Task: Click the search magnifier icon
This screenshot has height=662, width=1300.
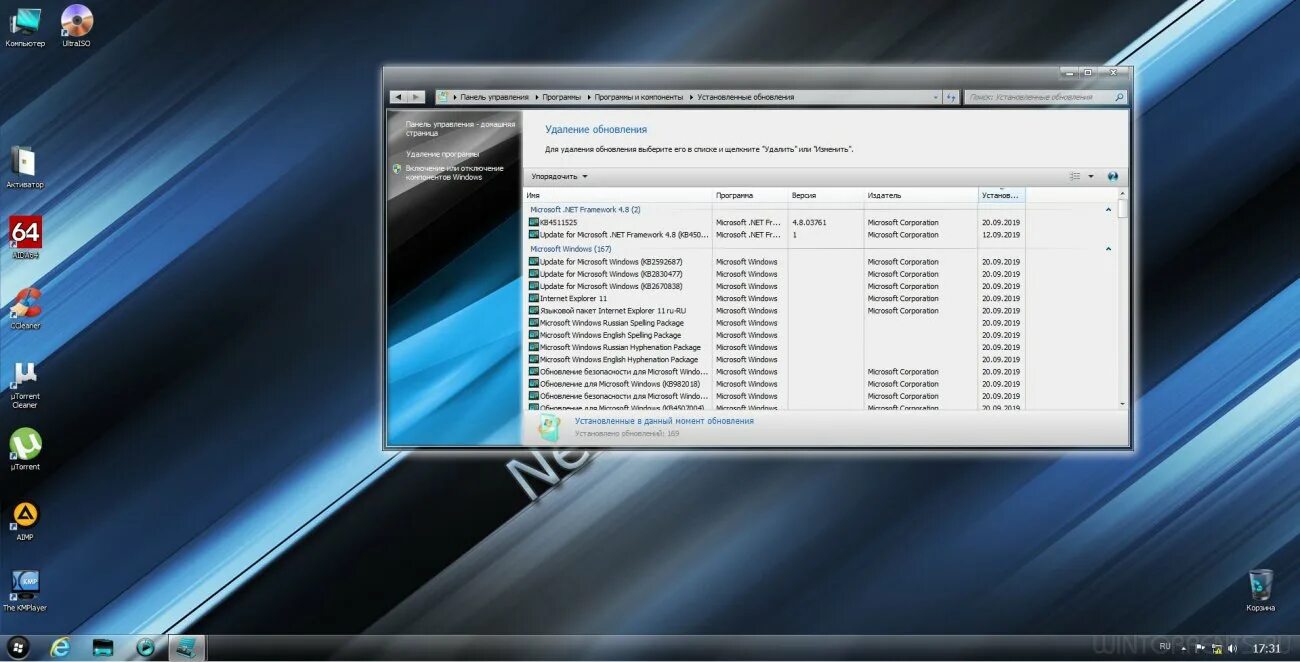Action: point(1119,97)
